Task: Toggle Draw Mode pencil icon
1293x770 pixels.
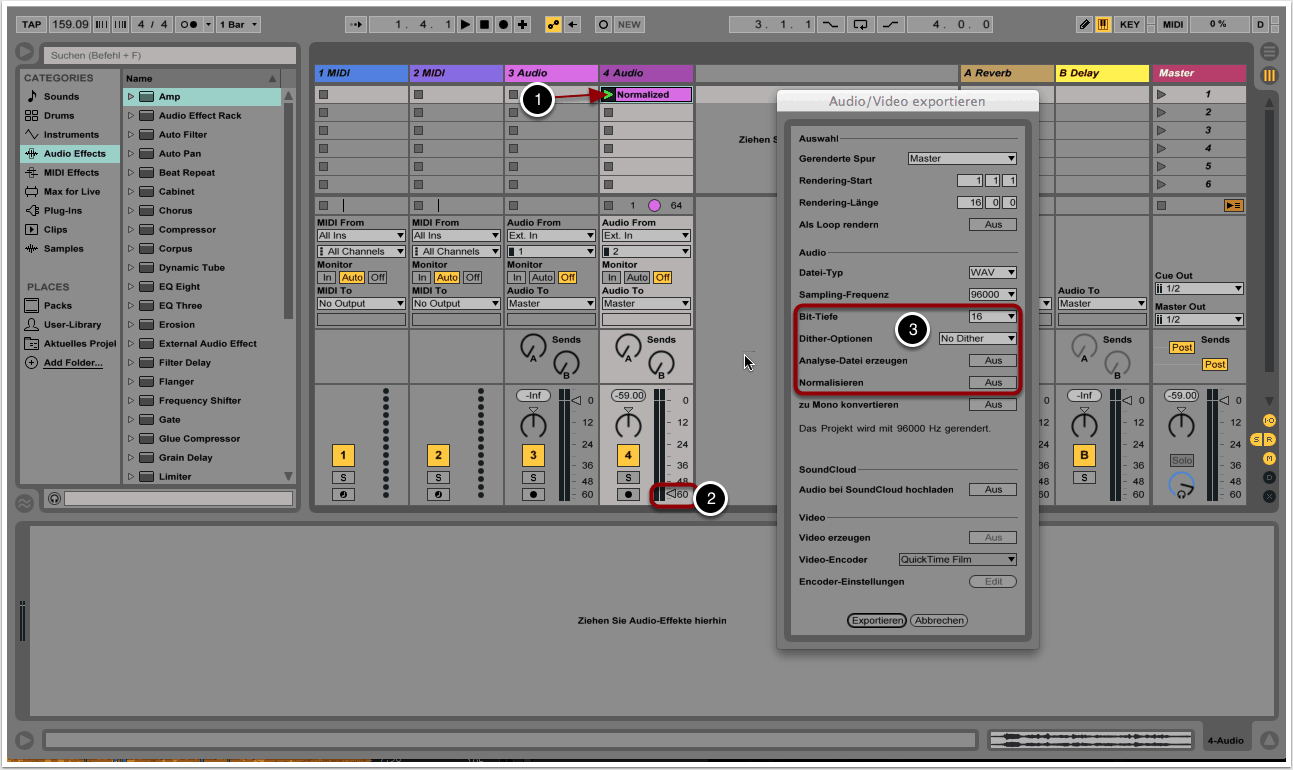Action: pos(1086,24)
